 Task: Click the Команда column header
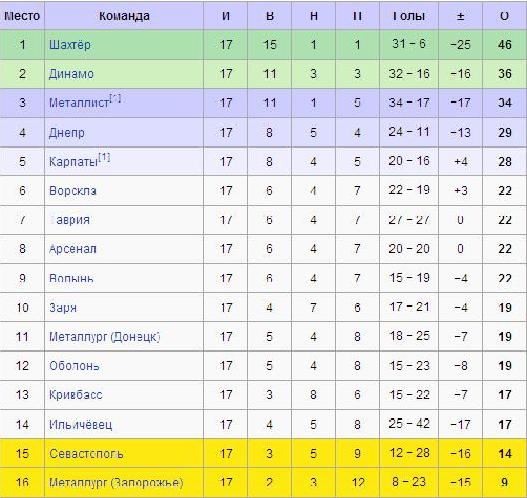124,16
